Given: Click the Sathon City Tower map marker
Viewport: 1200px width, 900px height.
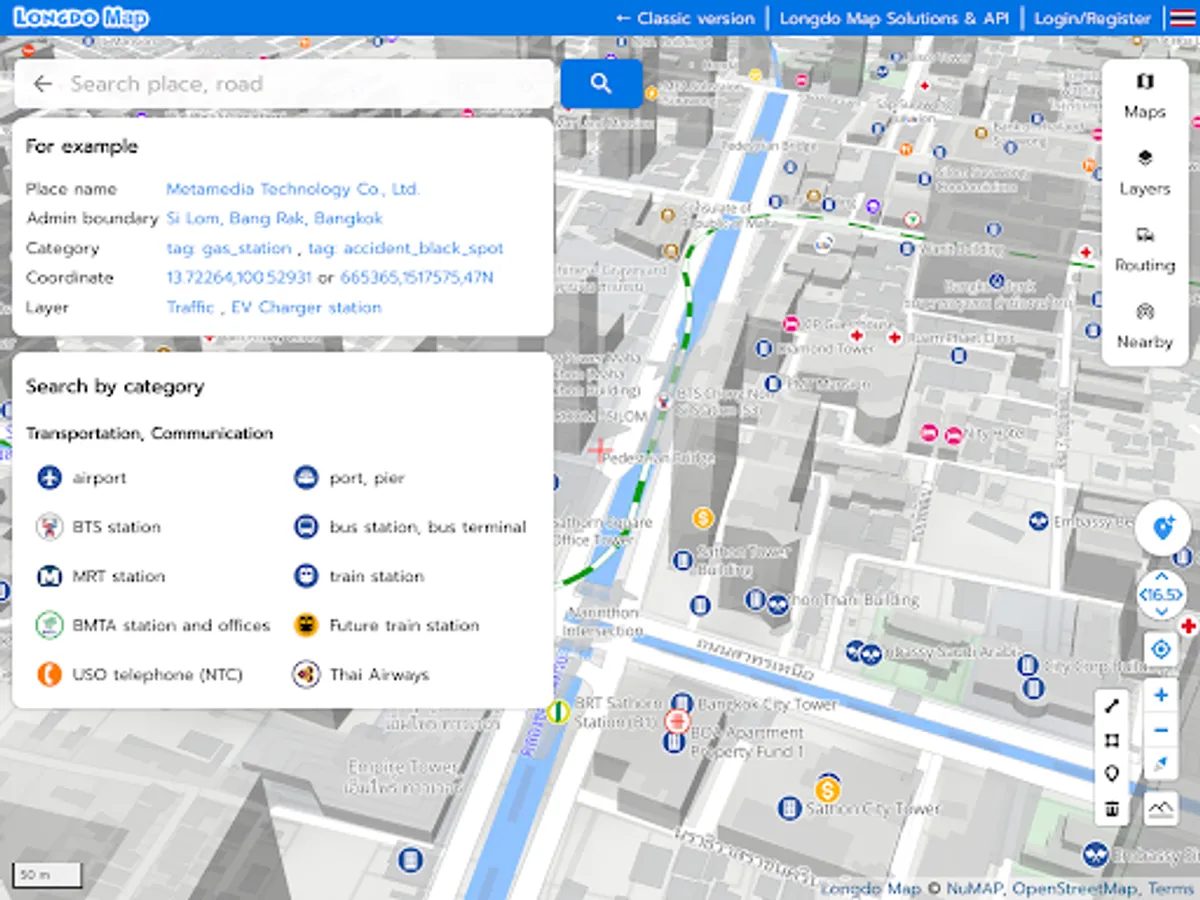Looking at the screenshot, I should click(790, 808).
